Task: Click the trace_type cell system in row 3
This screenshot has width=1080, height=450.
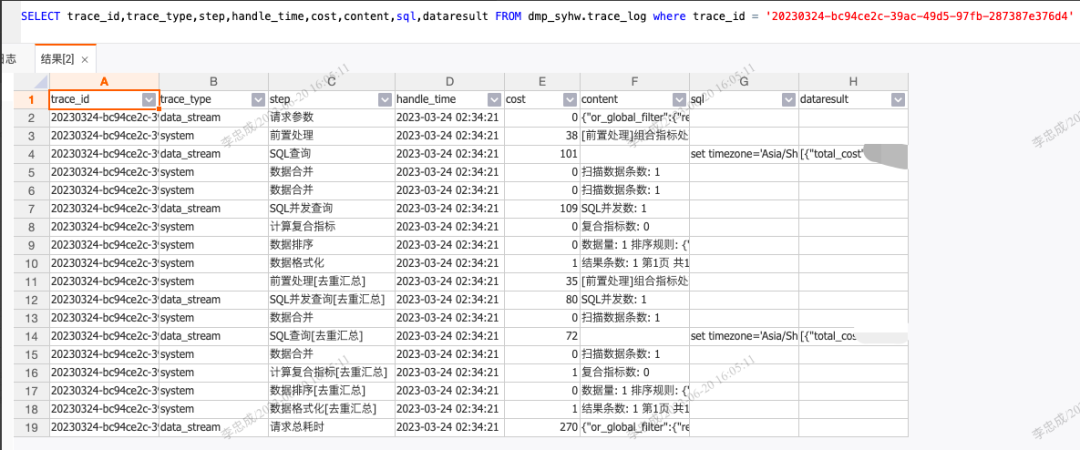Action: click(x=214, y=136)
